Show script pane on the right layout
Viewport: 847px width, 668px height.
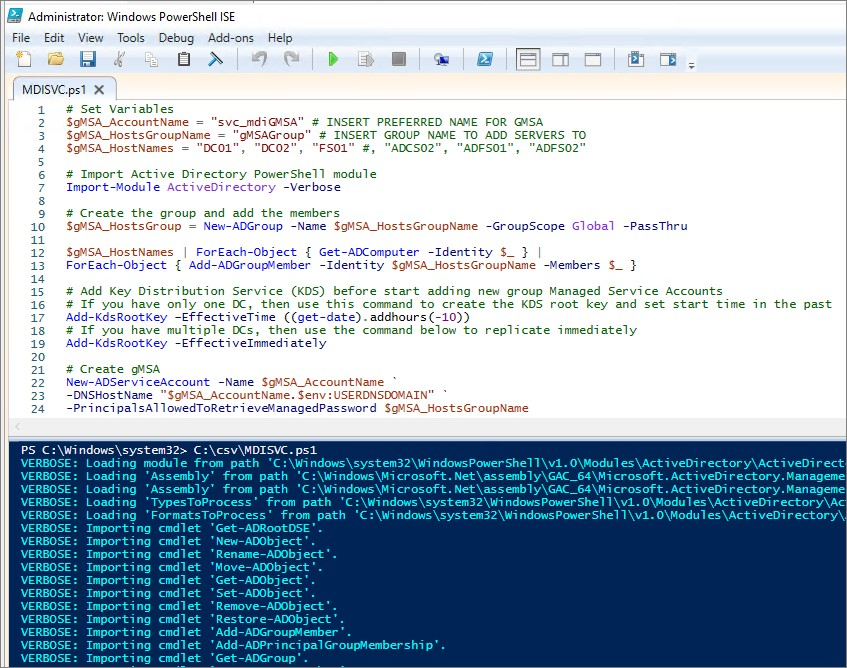pyautogui.click(x=560, y=59)
